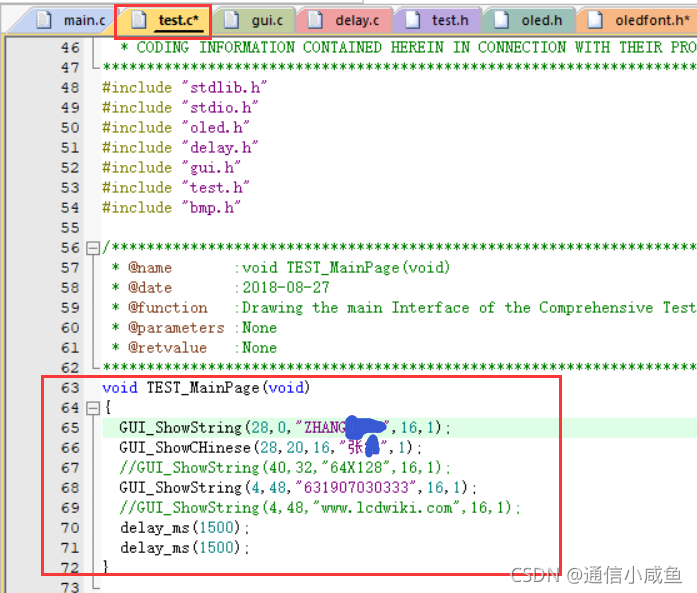Image resolution: width=697 pixels, height=593 pixels.
Task: Click the file icon on test.h tab
Action: [412, 20]
